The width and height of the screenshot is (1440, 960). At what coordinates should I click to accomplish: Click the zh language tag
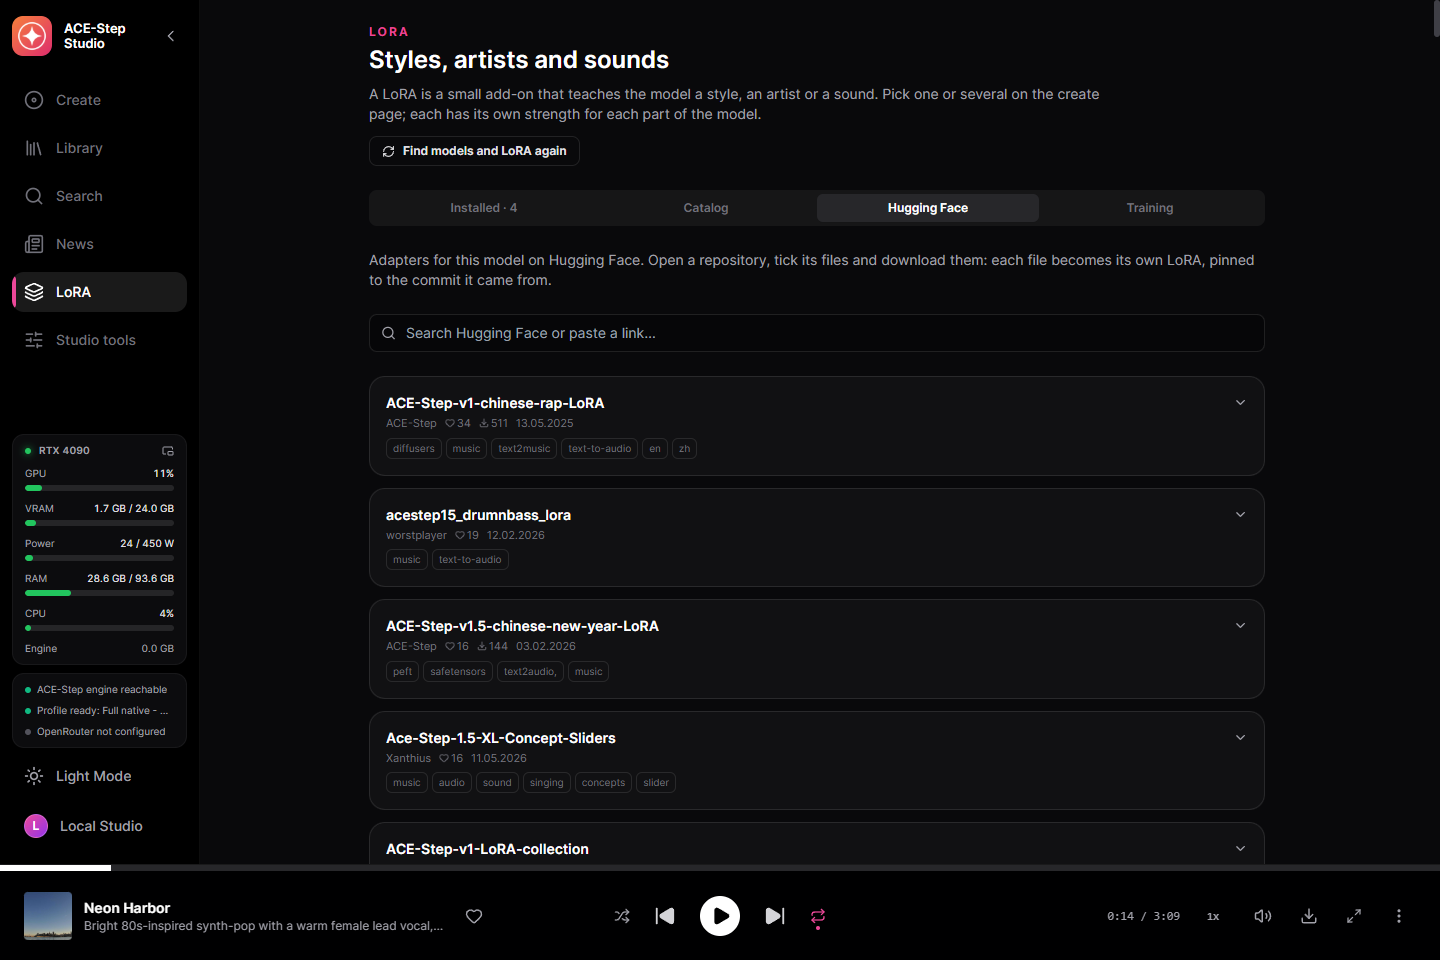pyautogui.click(x=685, y=448)
